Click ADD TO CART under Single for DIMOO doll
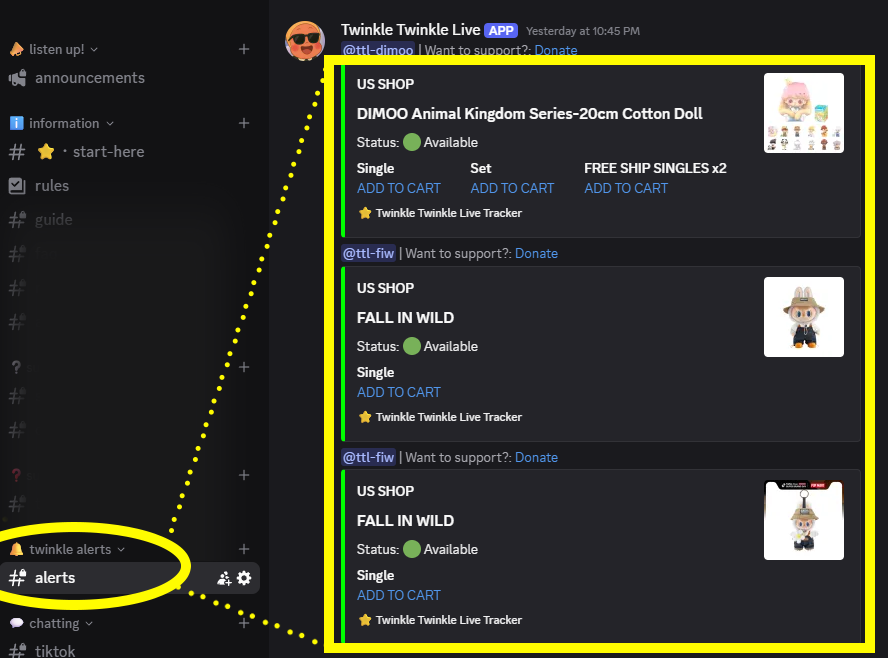This screenshot has width=888, height=658. 398,188
